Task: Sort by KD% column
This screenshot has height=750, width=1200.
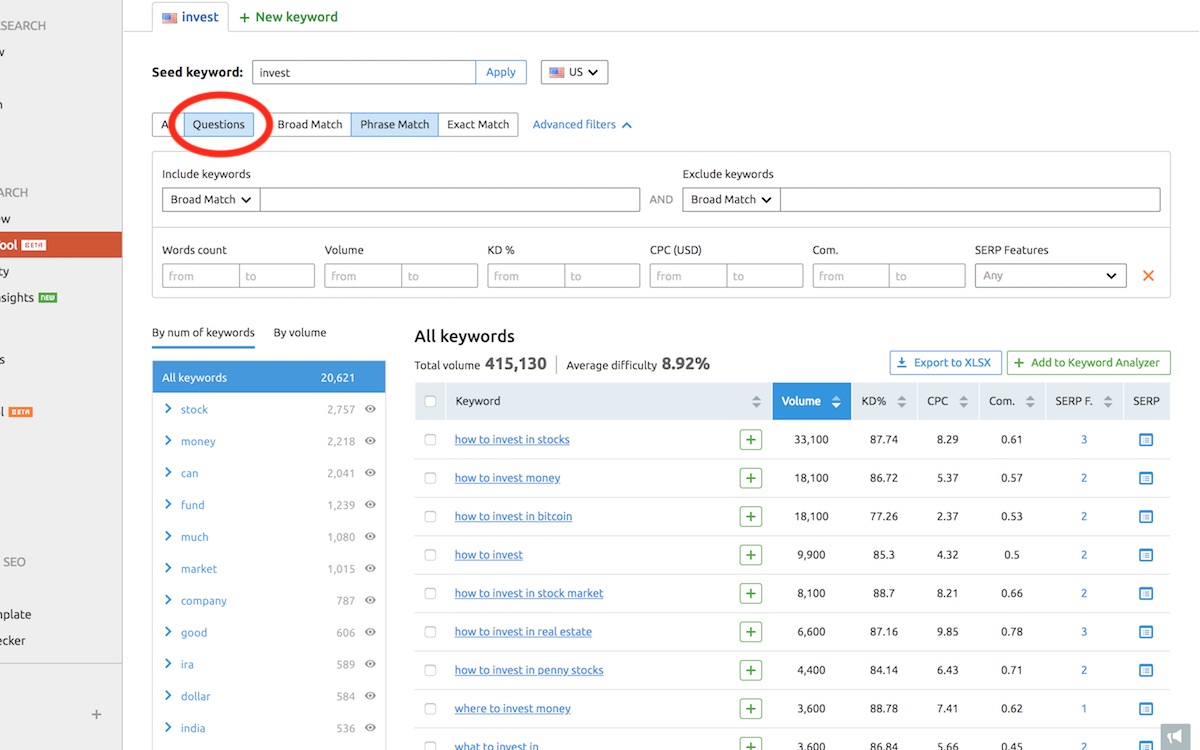Action: coord(901,402)
